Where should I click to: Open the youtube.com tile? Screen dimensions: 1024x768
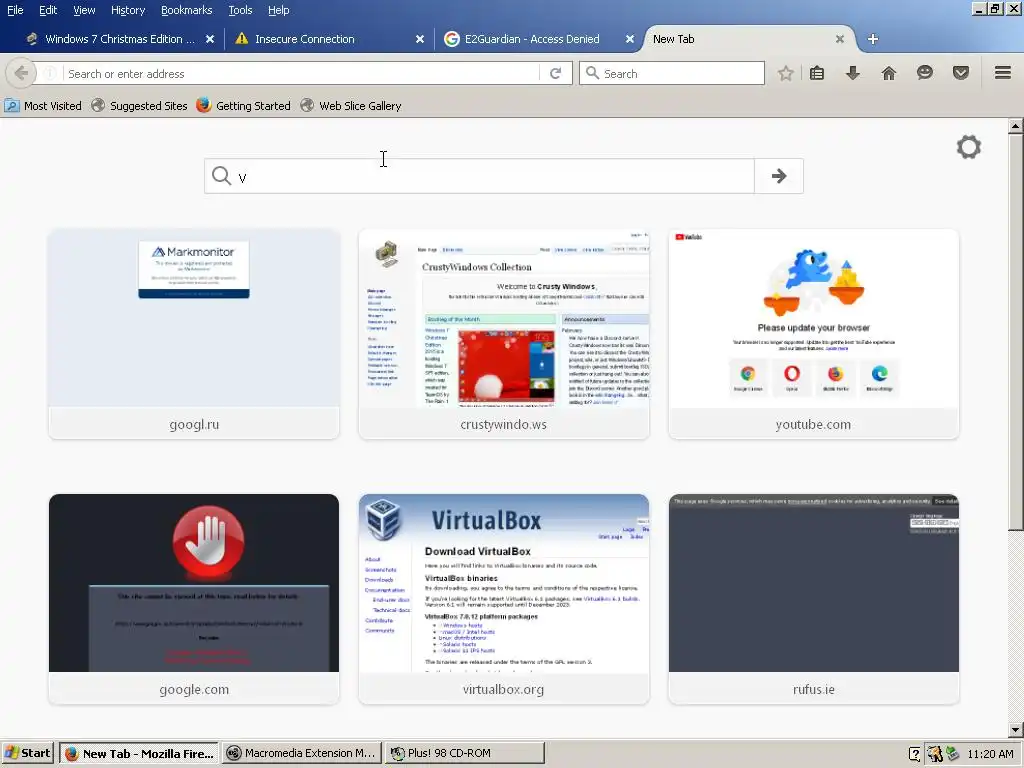[814, 334]
